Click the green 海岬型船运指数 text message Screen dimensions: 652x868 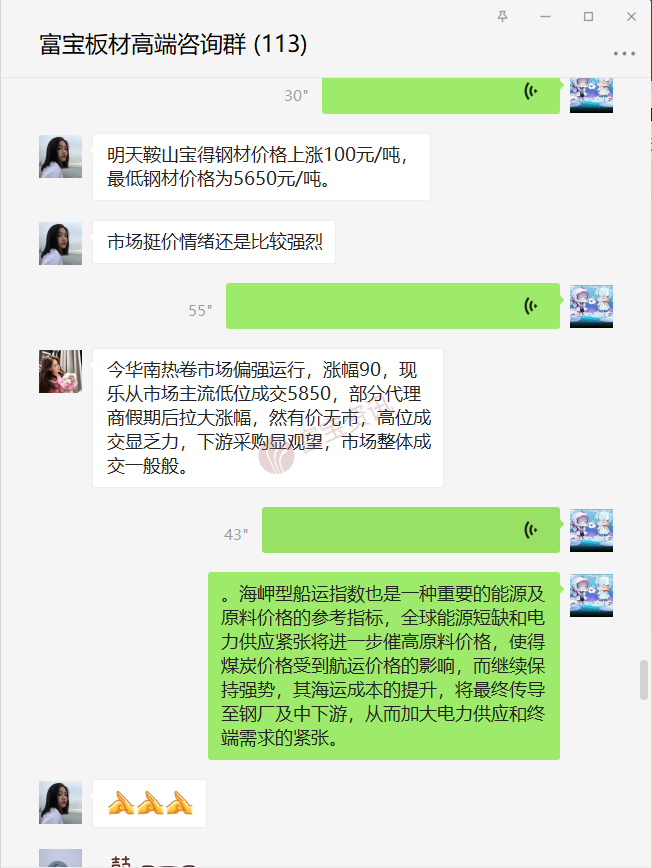pyautogui.click(x=384, y=666)
